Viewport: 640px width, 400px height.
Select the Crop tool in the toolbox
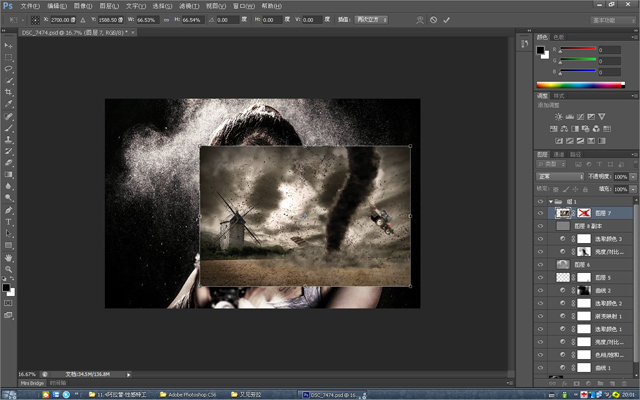coord(9,93)
